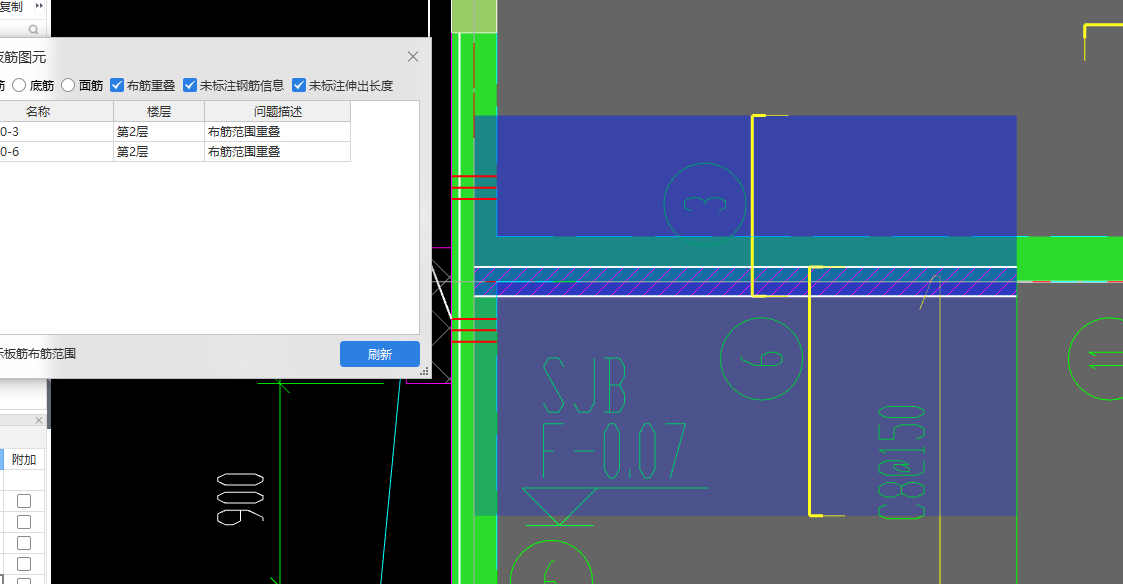Click the F-0.07 elevation text
The height and width of the screenshot is (584, 1123).
[x=614, y=451]
